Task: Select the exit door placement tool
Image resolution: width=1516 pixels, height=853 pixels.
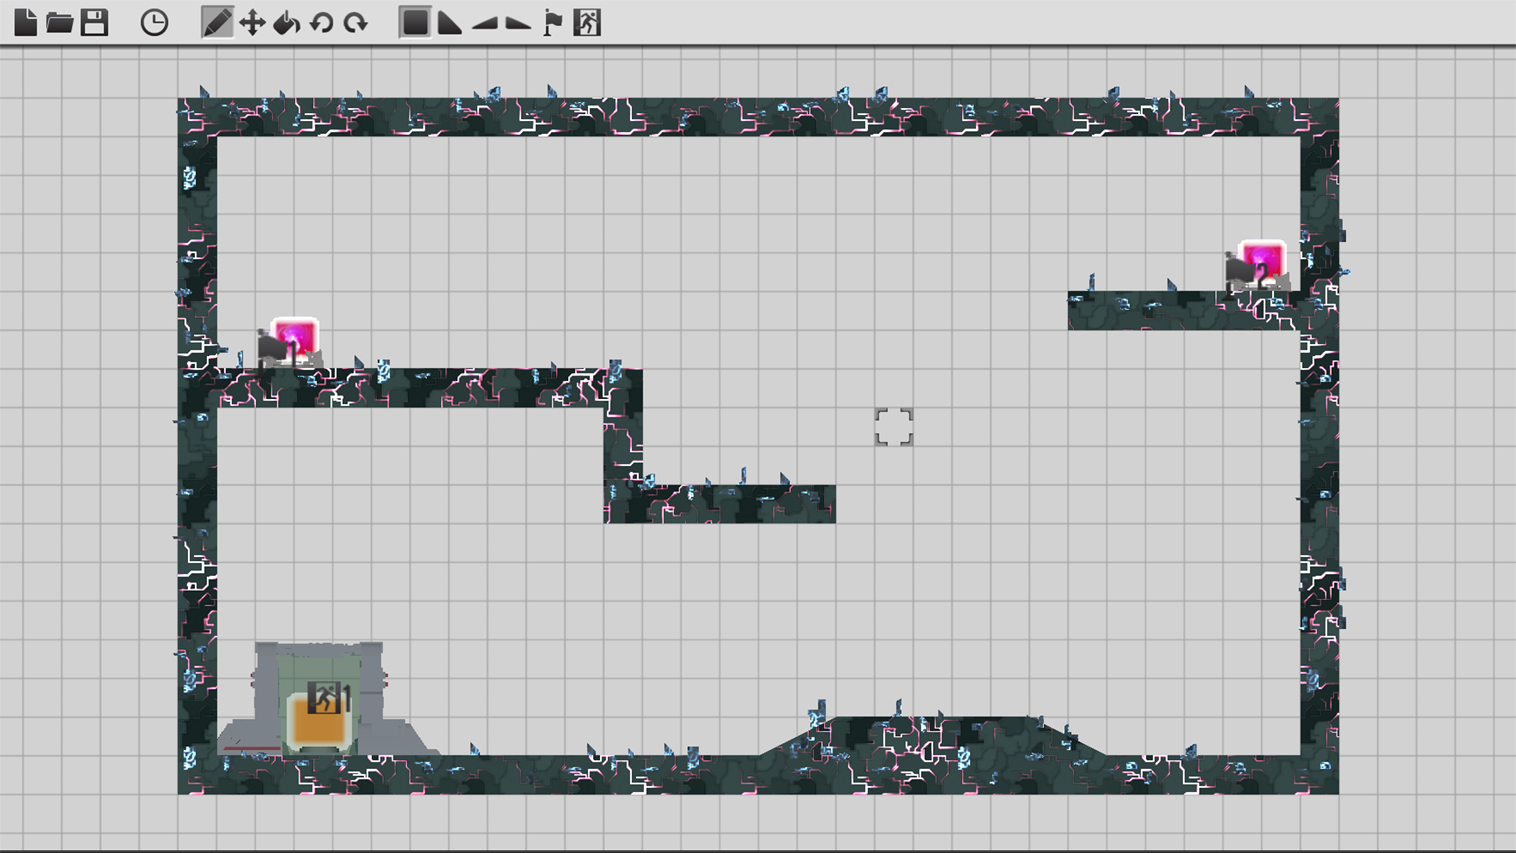Action: coord(587,22)
